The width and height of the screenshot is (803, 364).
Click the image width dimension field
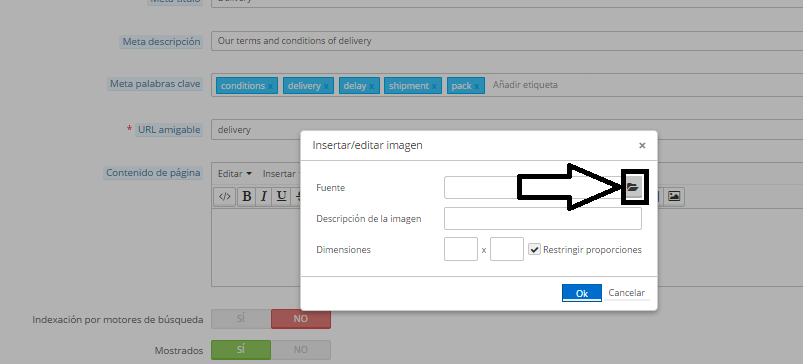click(460, 249)
